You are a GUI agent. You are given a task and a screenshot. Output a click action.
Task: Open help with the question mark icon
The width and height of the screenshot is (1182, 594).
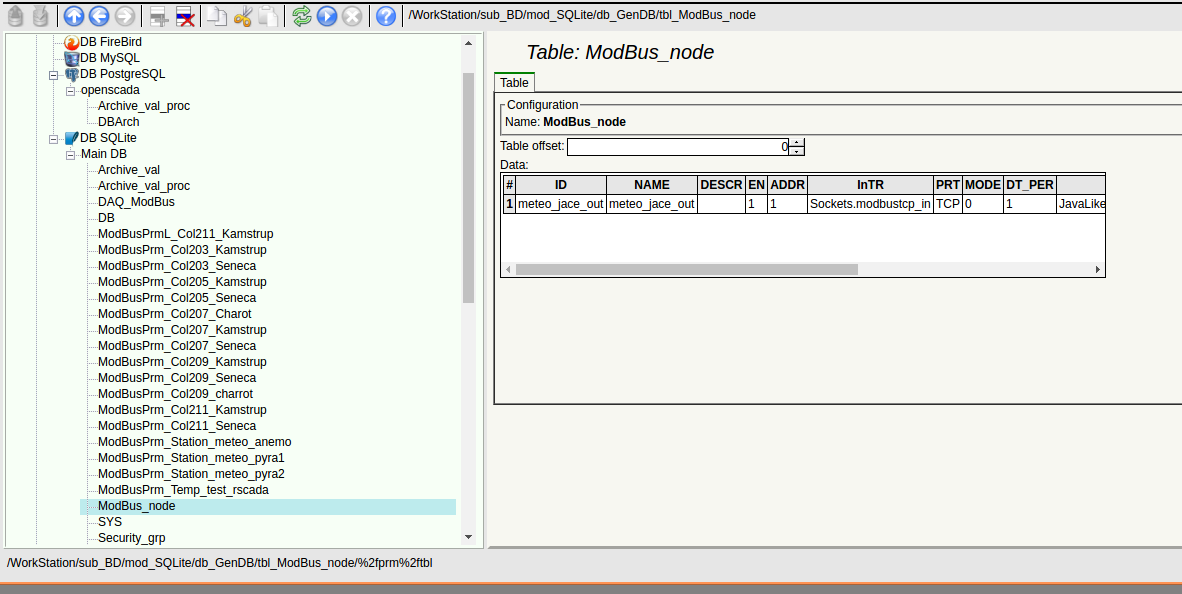(385, 15)
